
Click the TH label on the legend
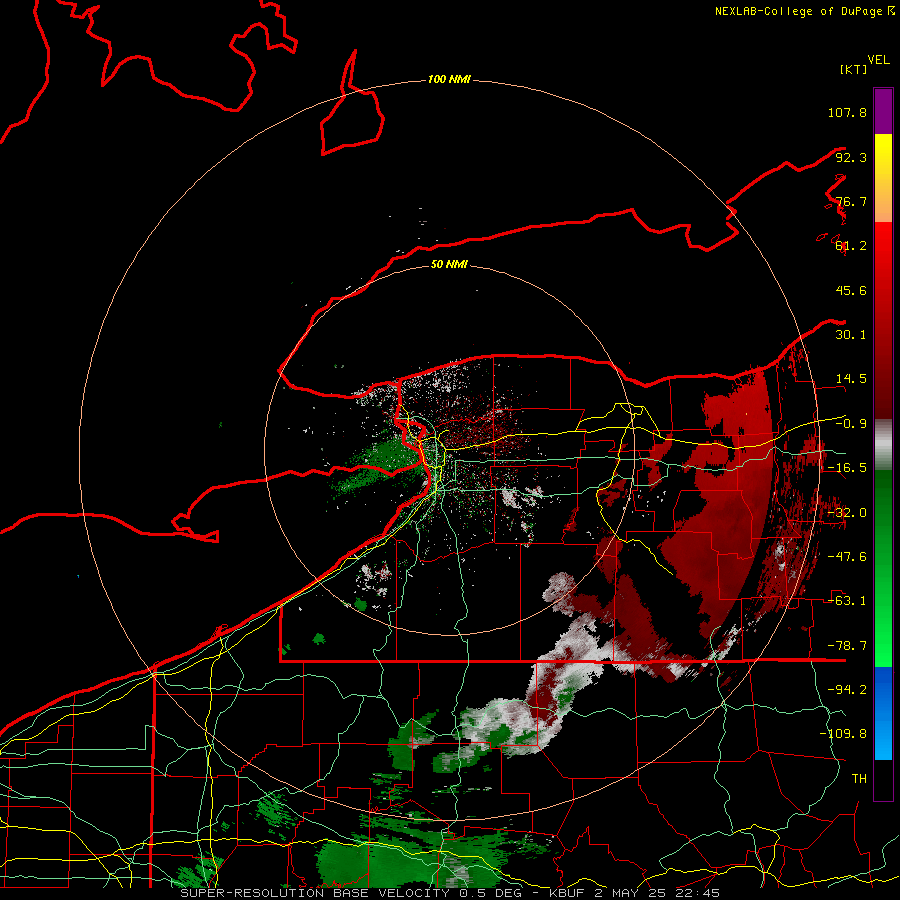pyautogui.click(x=859, y=779)
